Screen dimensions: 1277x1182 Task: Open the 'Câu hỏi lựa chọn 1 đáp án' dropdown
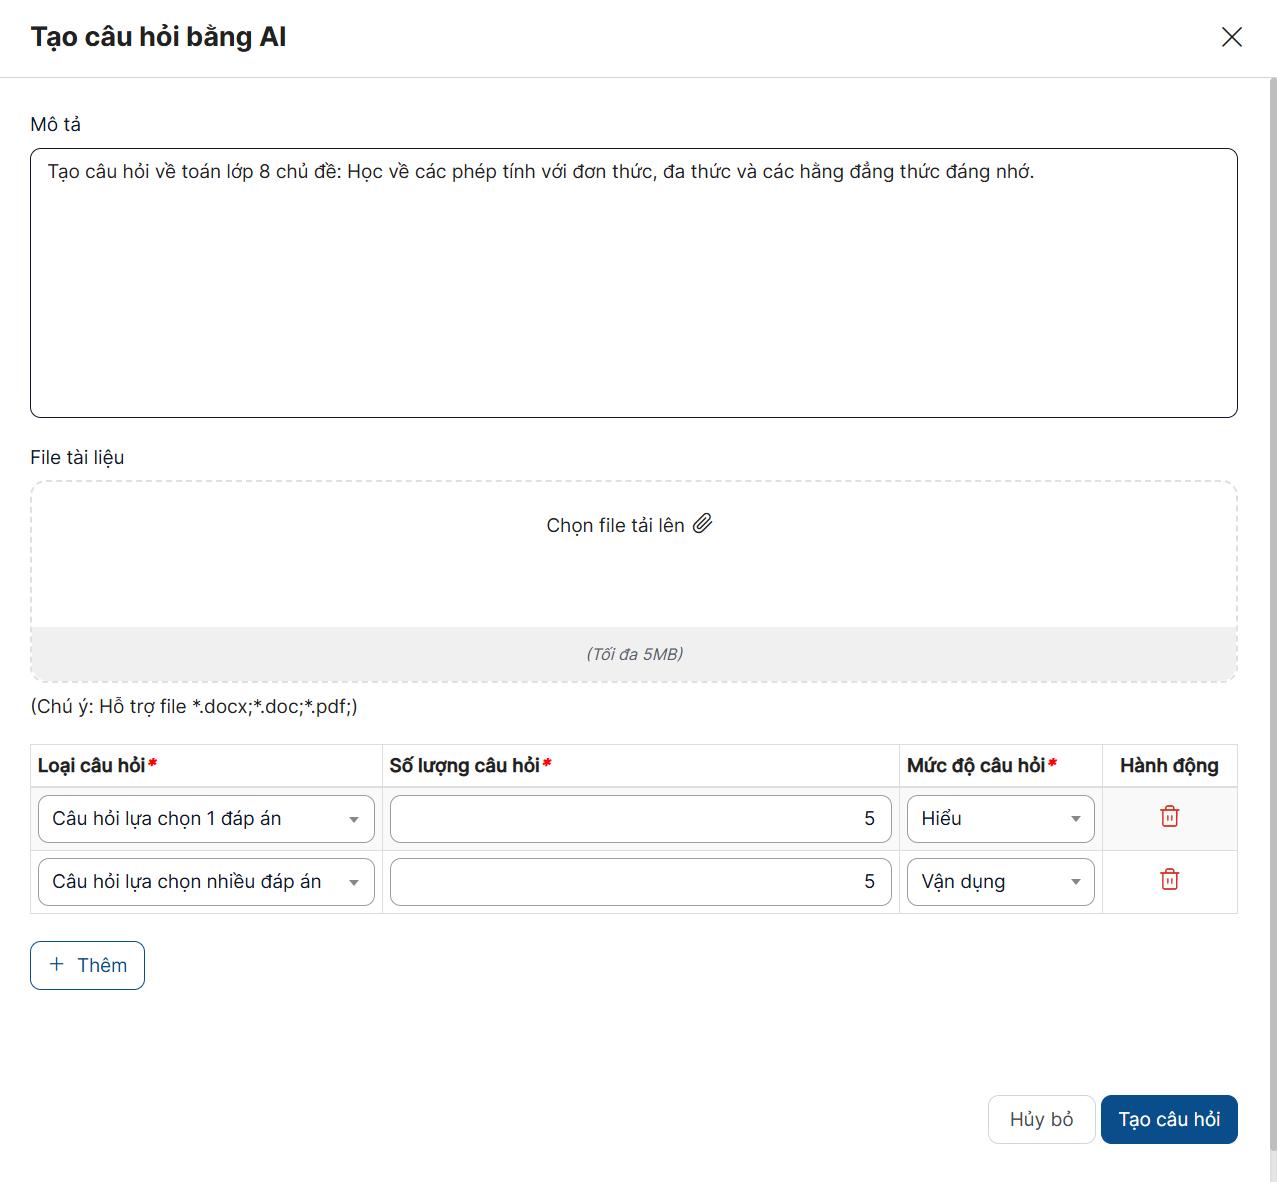tap(206, 819)
